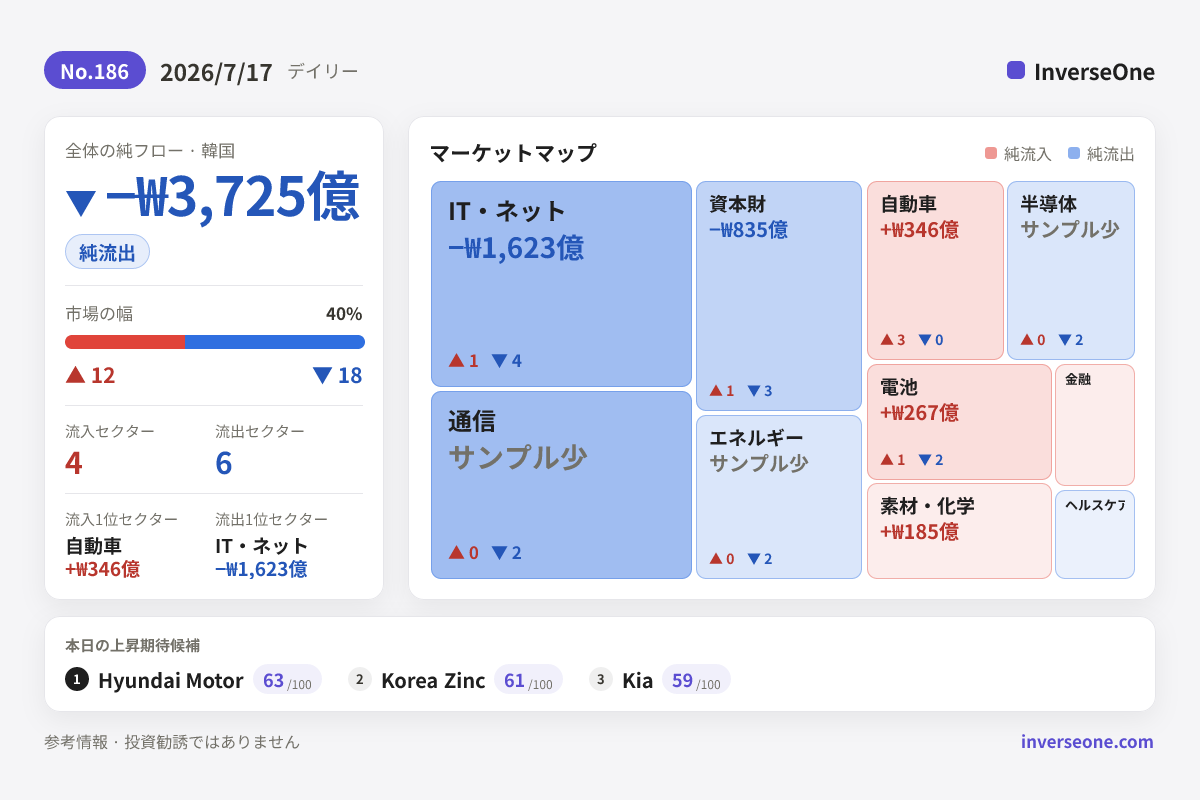1200x800 pixels.
Task: Click the InverseOne brand name
Action: tap(1094, 72)
